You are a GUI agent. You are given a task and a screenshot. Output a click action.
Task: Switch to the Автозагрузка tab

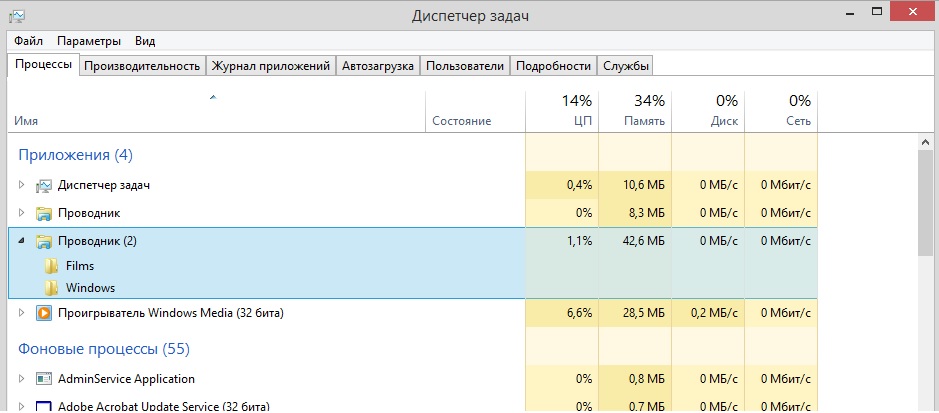pyautogui.click(x=377, y=66)
